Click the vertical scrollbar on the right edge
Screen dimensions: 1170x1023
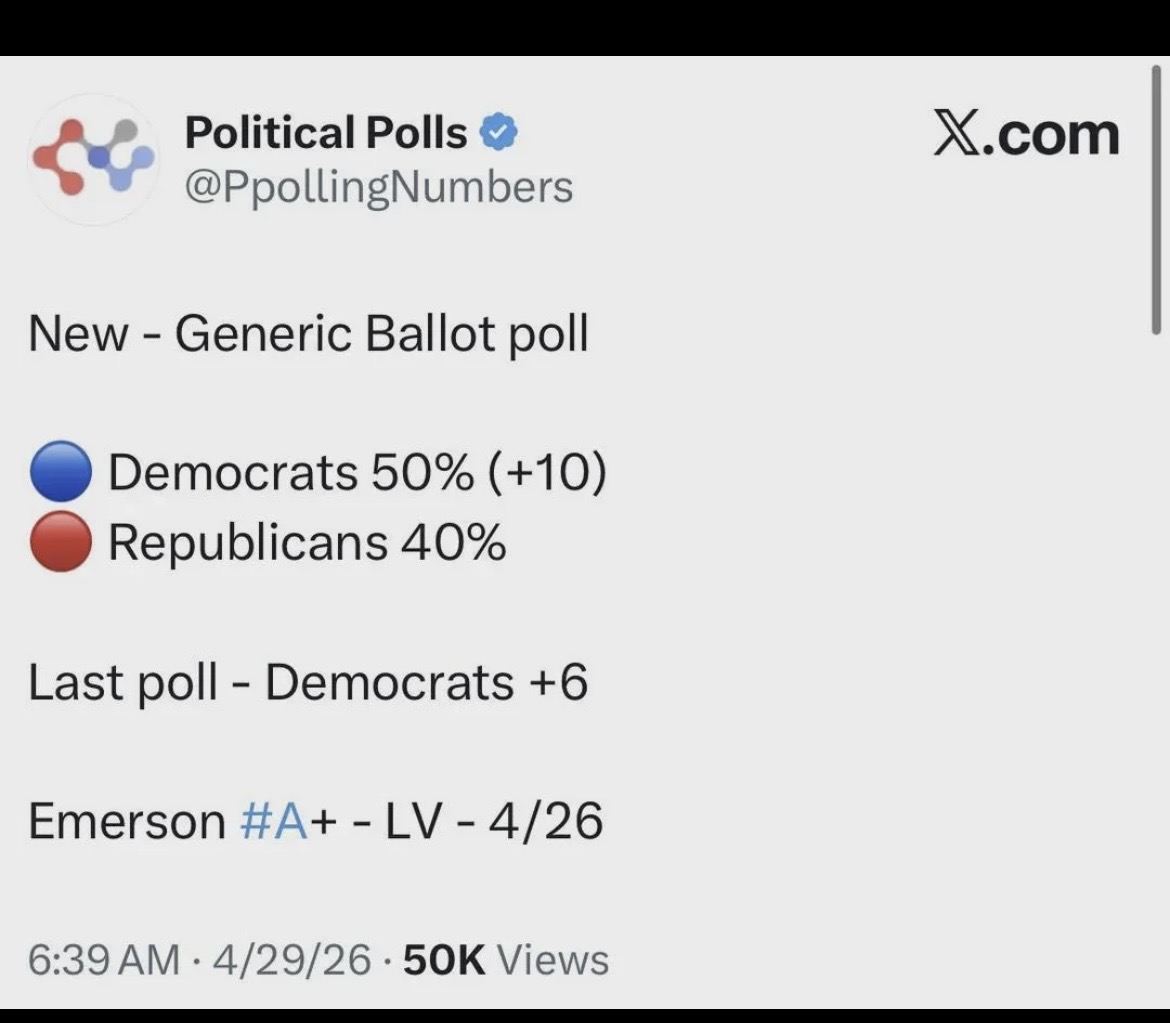(x=1156, y=200)
